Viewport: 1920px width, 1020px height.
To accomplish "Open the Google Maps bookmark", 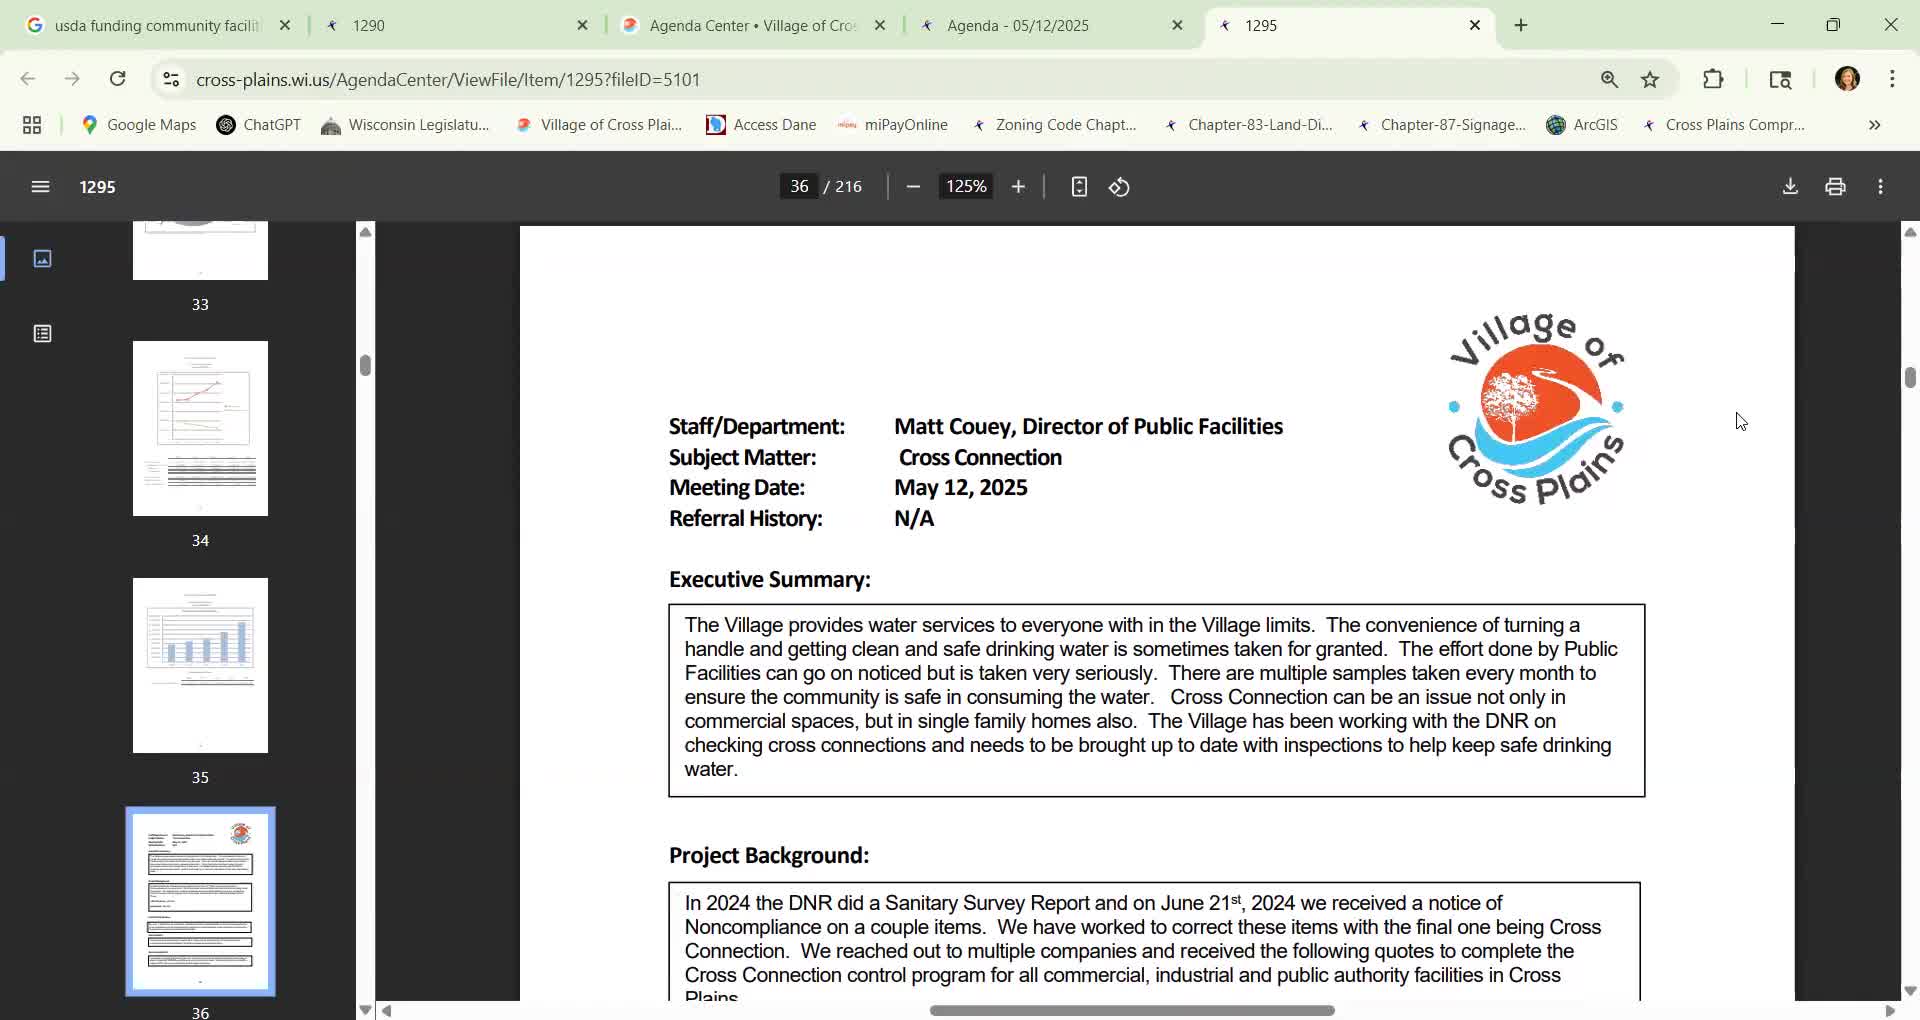I will point(139,125).
